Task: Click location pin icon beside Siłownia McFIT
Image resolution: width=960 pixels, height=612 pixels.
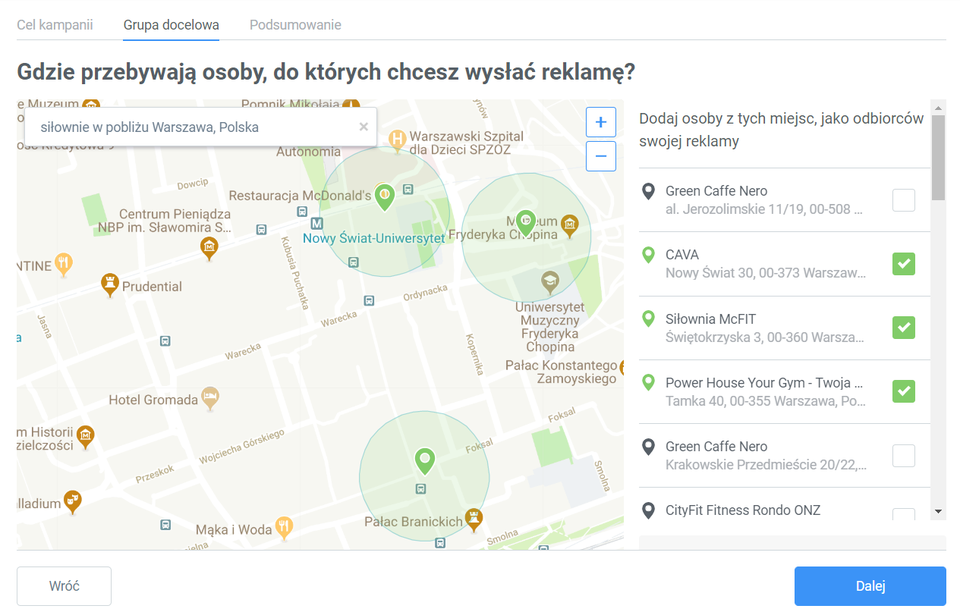Action: 648,319
